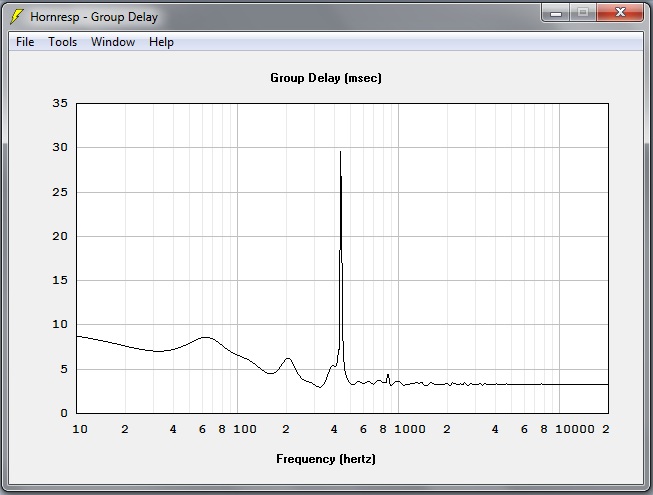653x495 pixels.
Task: Click the 35 y-axis value
Action: 60,103
